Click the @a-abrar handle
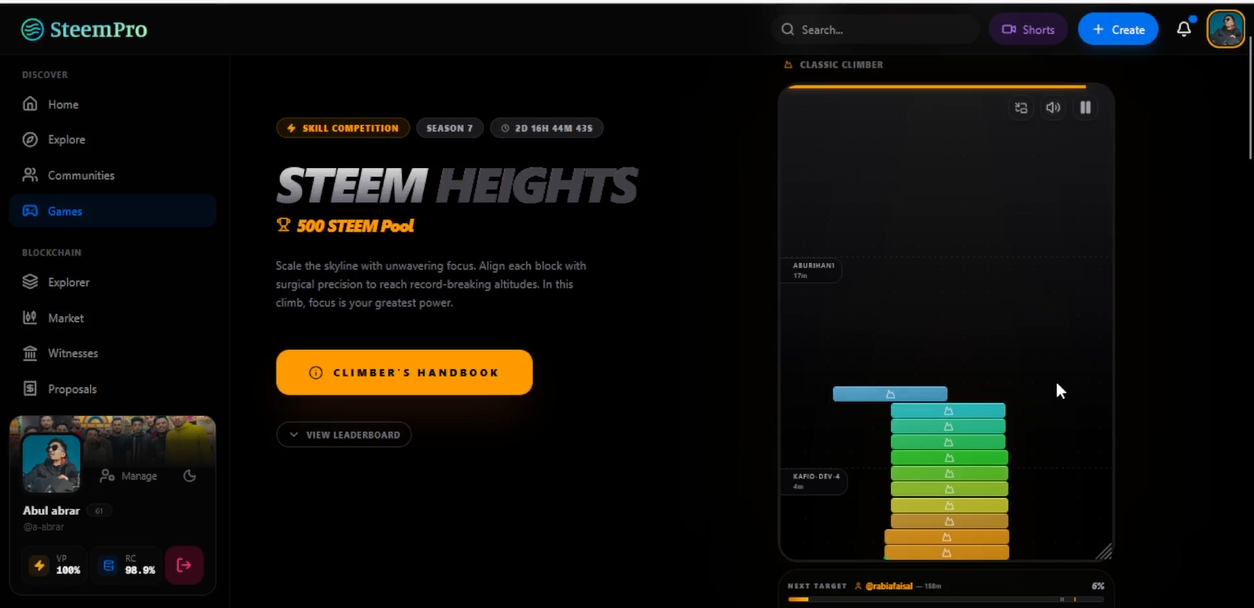The width and height of the screenshot is (1254, 608). point(43,526)
